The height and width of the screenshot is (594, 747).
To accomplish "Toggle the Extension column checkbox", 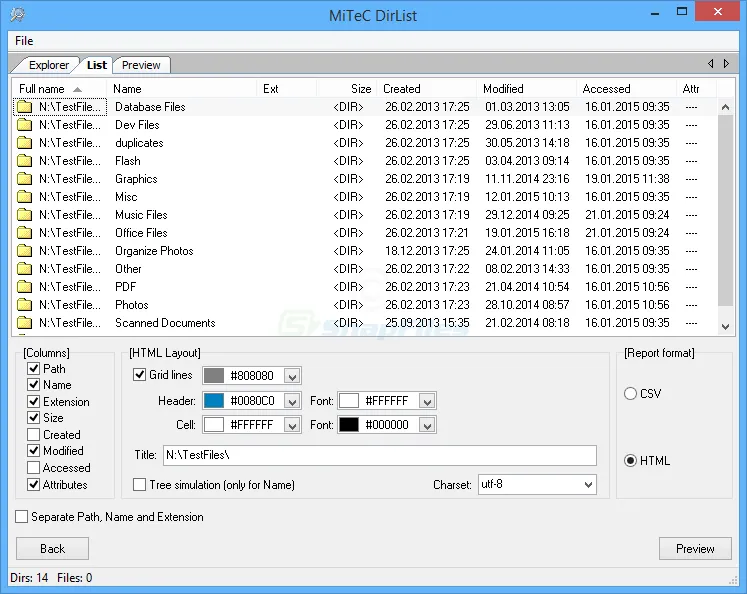I will tap(33, 402).
